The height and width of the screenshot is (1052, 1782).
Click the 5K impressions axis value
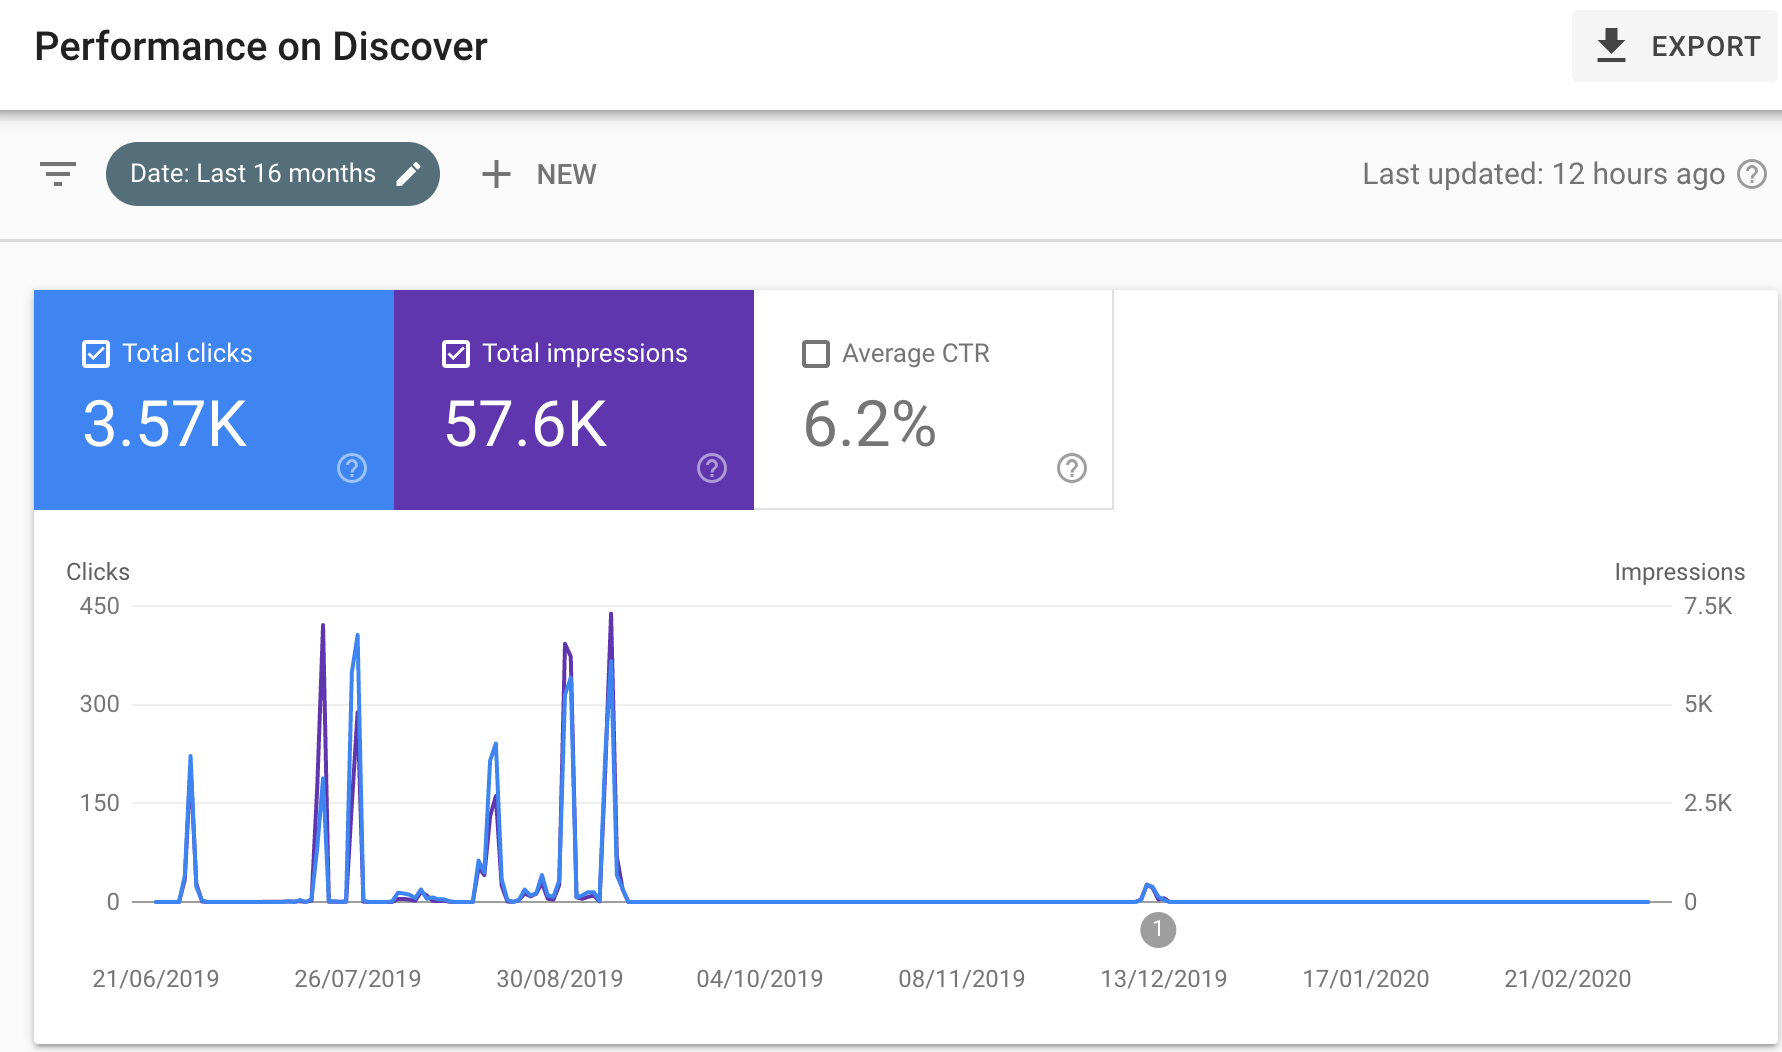click(x=1698, y=704)
